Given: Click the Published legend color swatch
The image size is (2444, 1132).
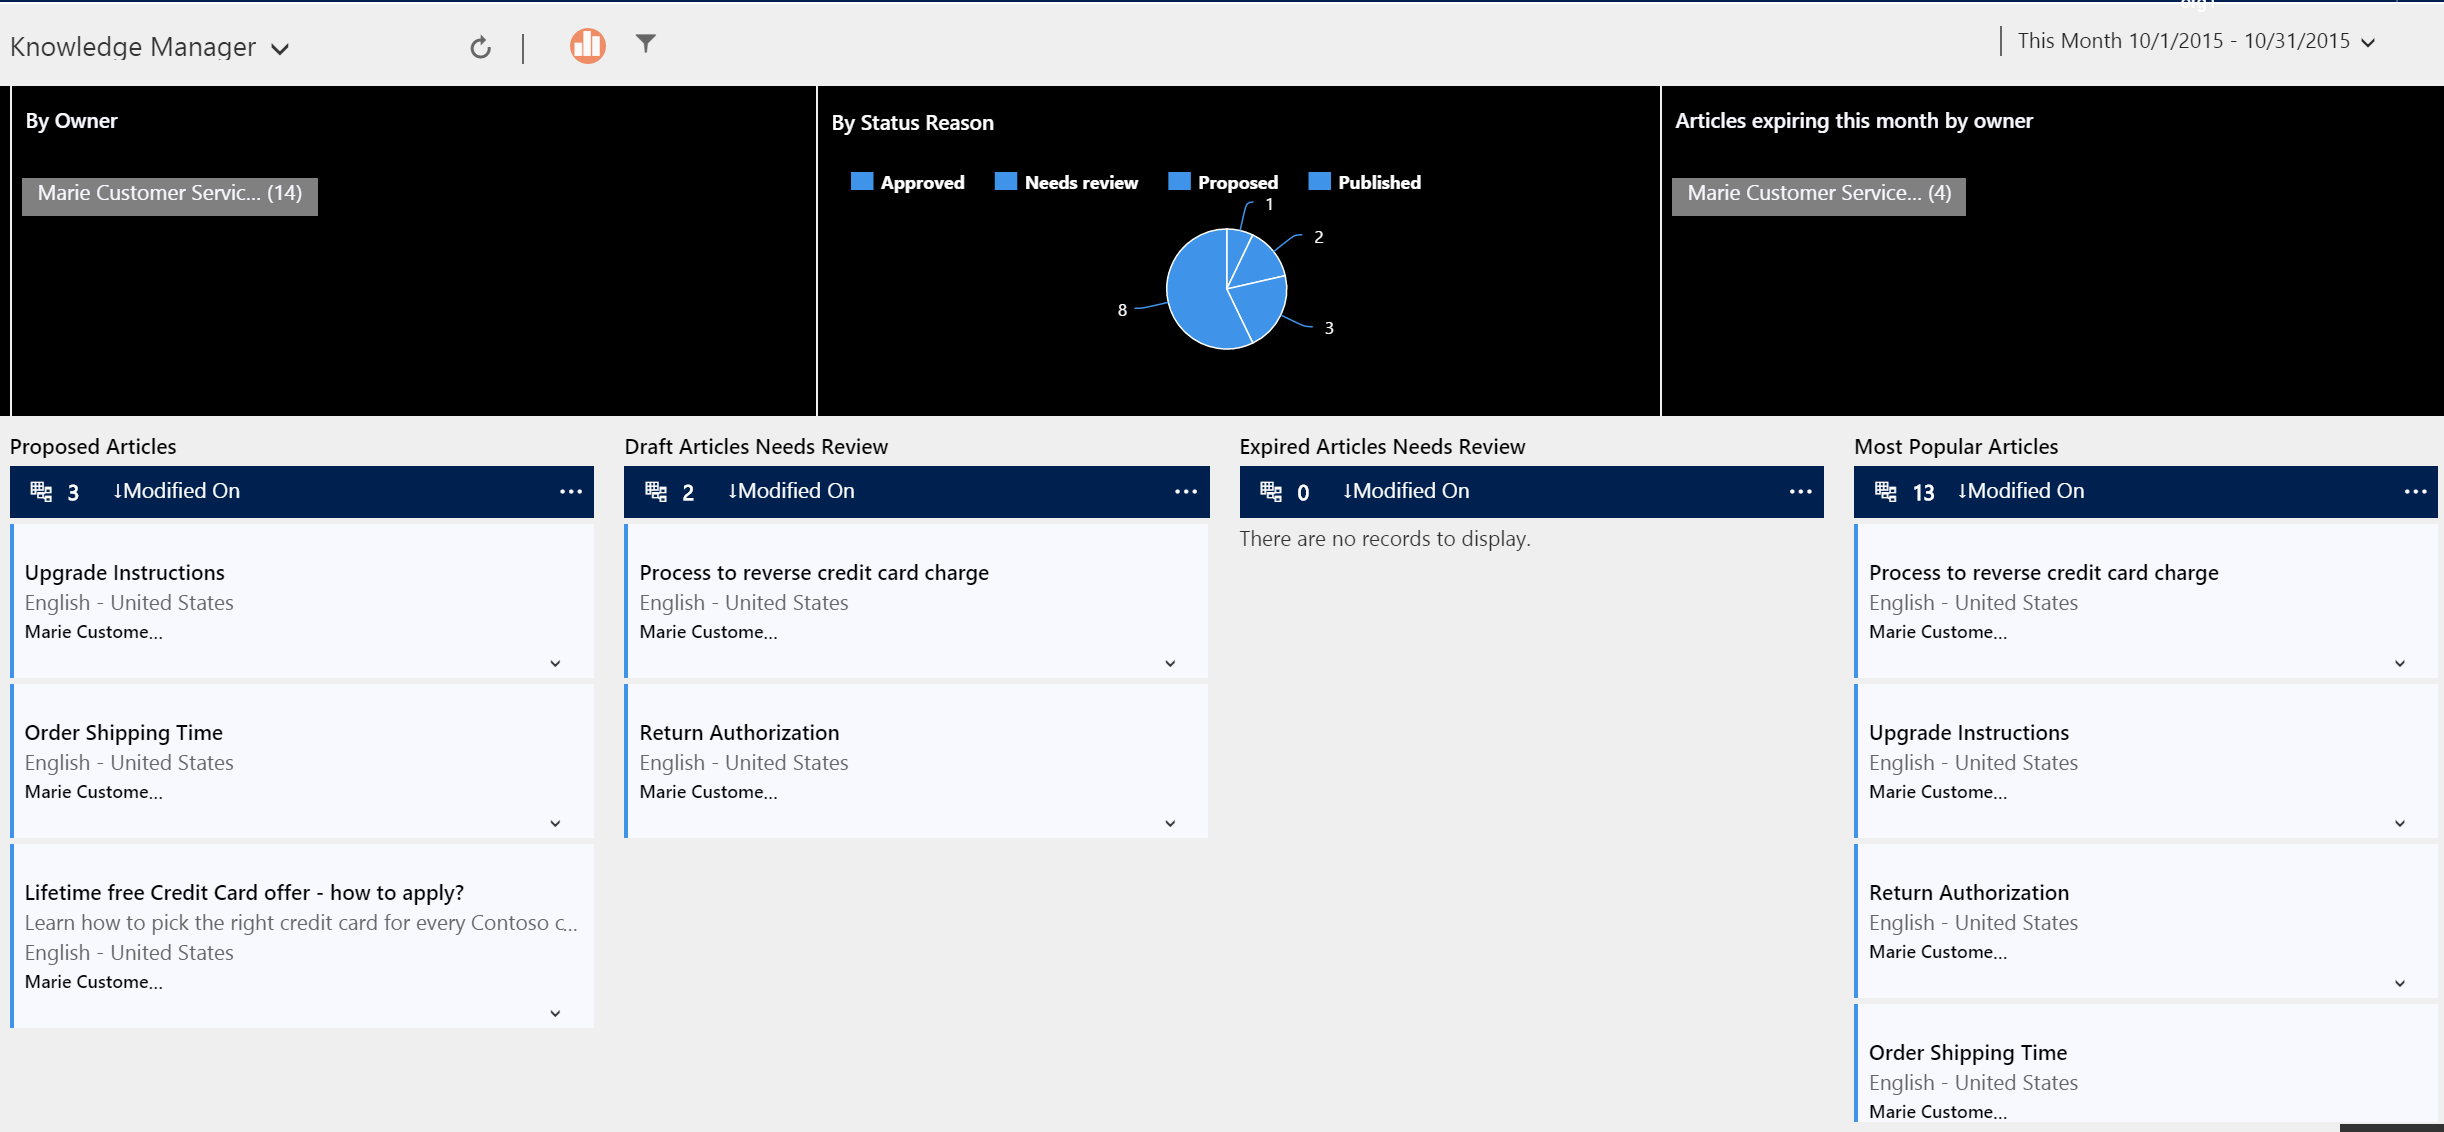Looking at the screenshot, I should (1319, 181).
